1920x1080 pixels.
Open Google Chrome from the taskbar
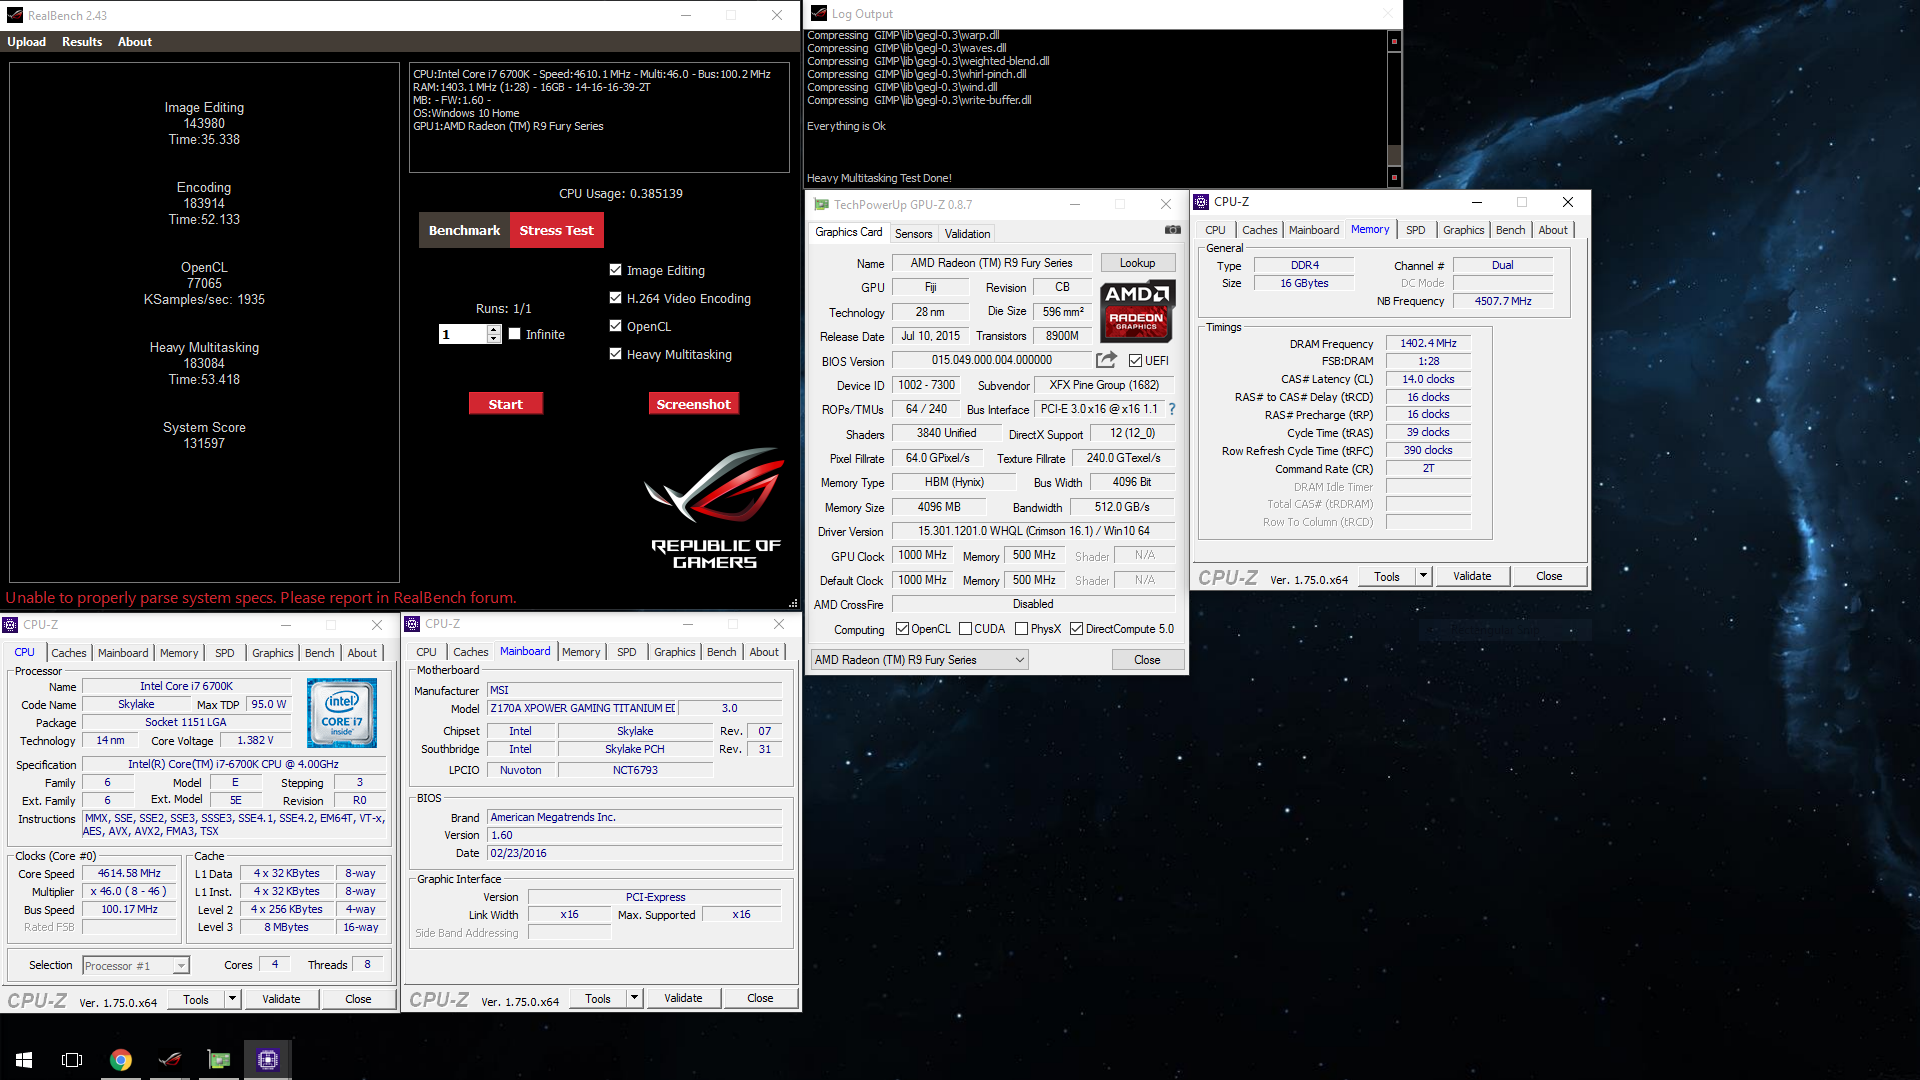coord(121,1060)
